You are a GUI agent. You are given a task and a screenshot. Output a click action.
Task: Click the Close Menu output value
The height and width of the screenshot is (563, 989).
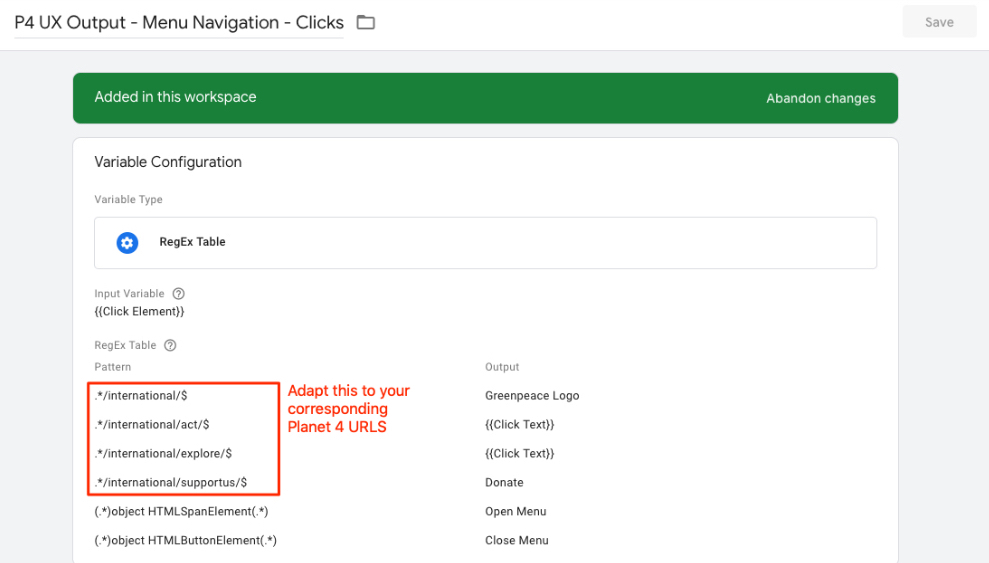point(516,540)
